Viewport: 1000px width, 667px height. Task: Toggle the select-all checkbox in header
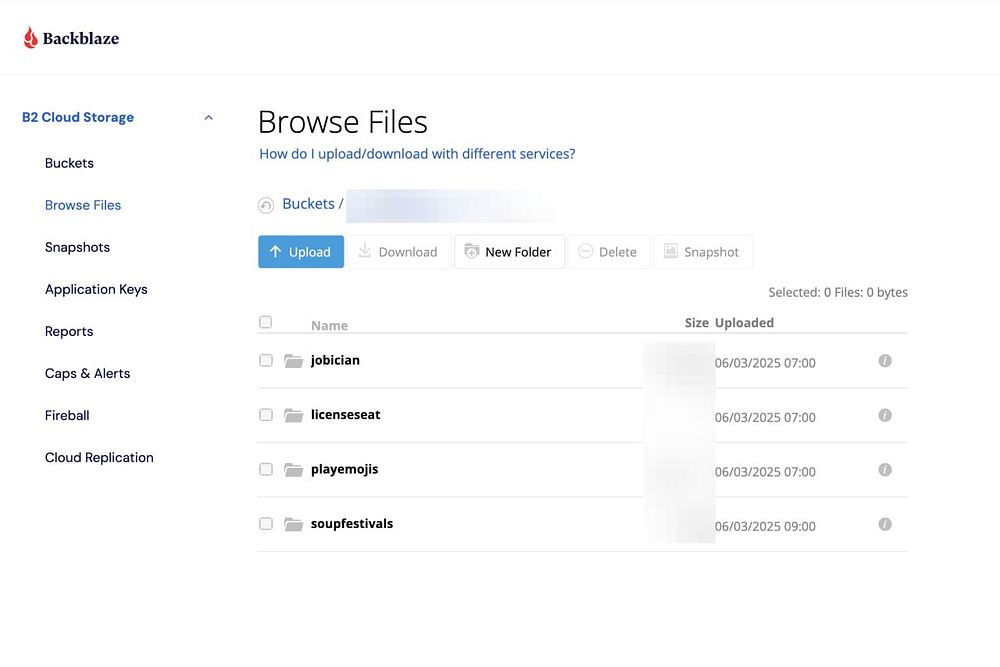click(266, 322)
